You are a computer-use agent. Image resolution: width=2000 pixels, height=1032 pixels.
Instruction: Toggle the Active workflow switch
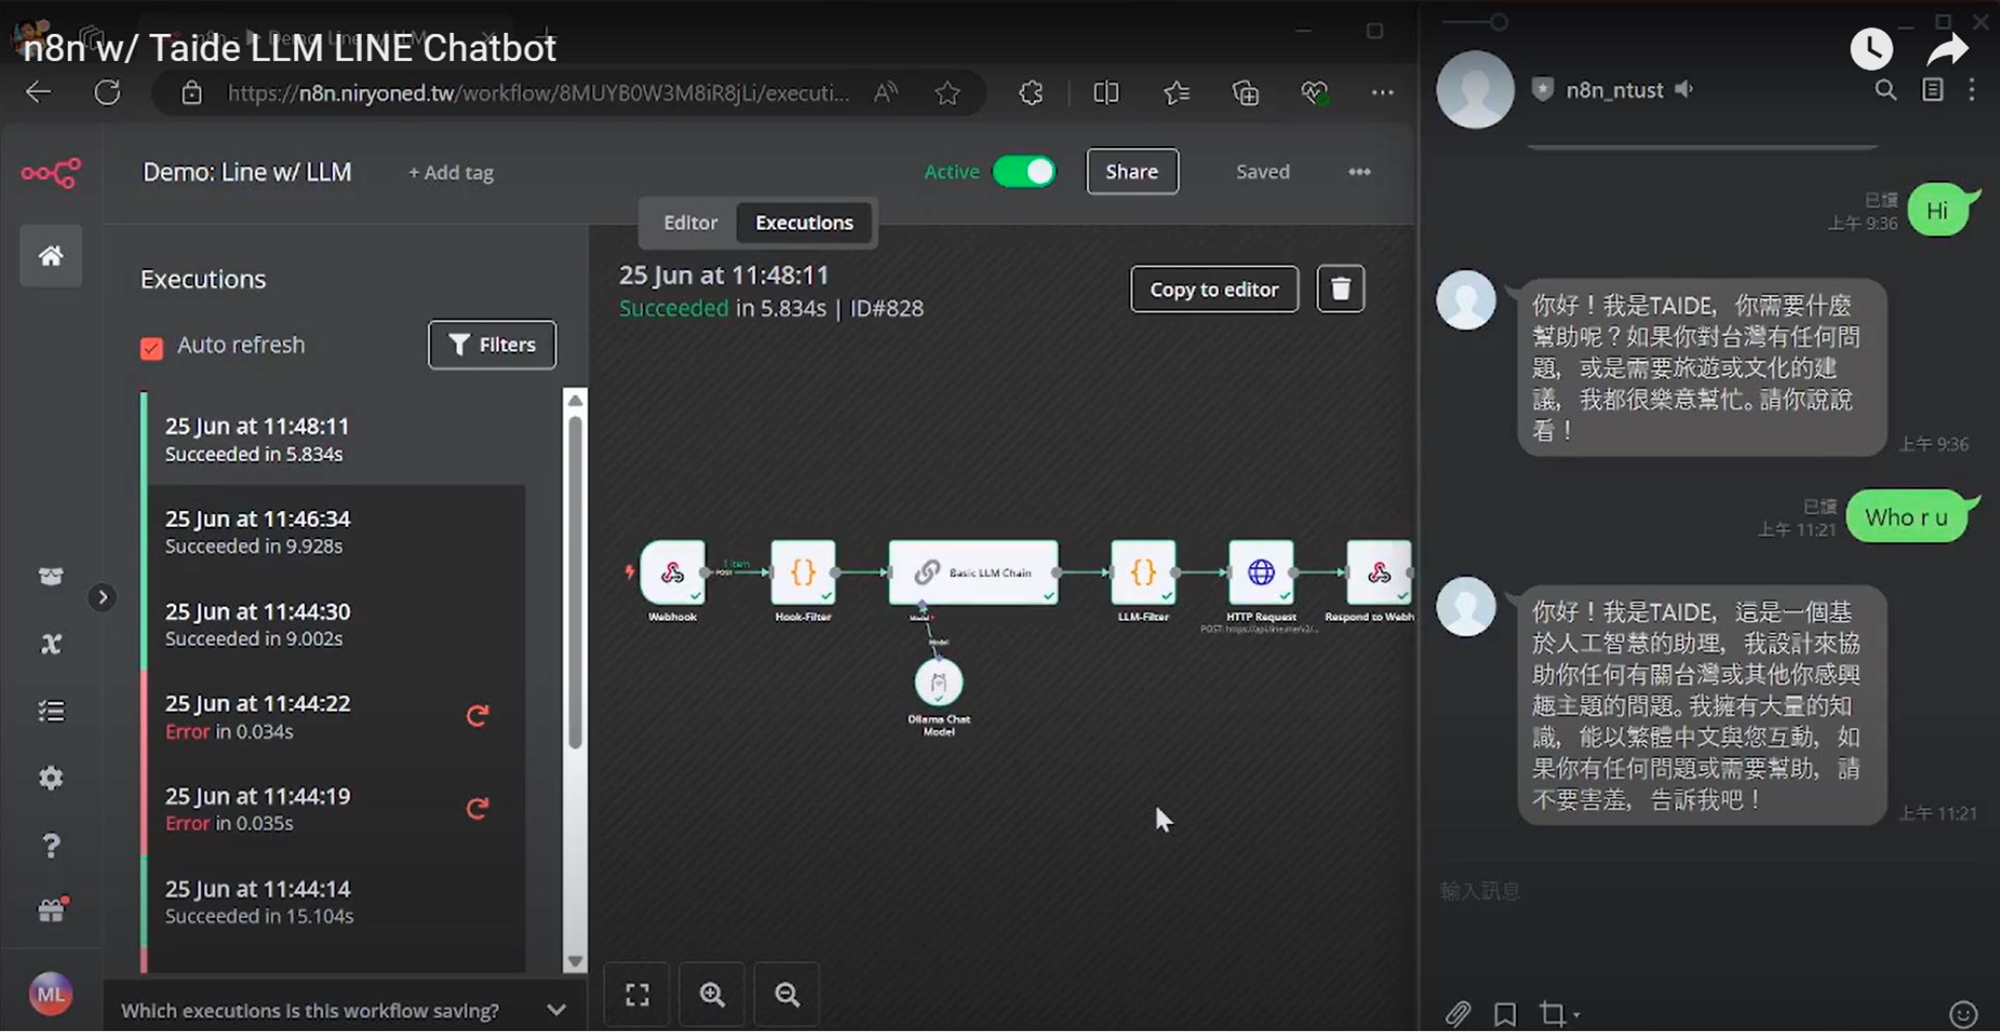coord(1024,172)
